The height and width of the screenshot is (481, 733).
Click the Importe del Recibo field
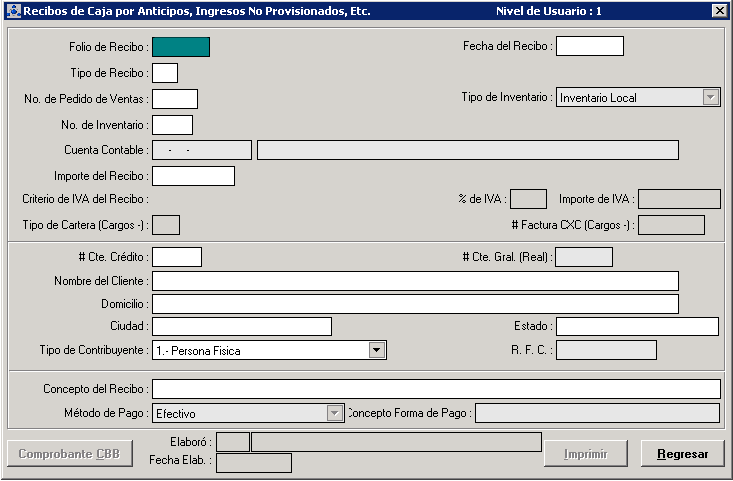pos(193,176)
